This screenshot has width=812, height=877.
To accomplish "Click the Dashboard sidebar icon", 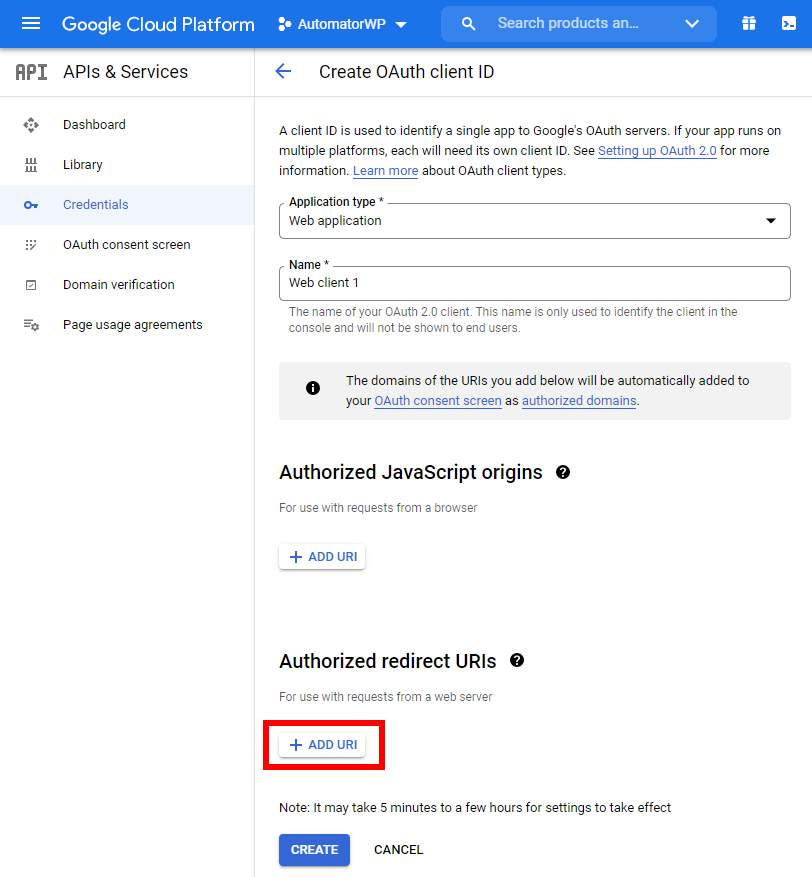I will (31, 125).
